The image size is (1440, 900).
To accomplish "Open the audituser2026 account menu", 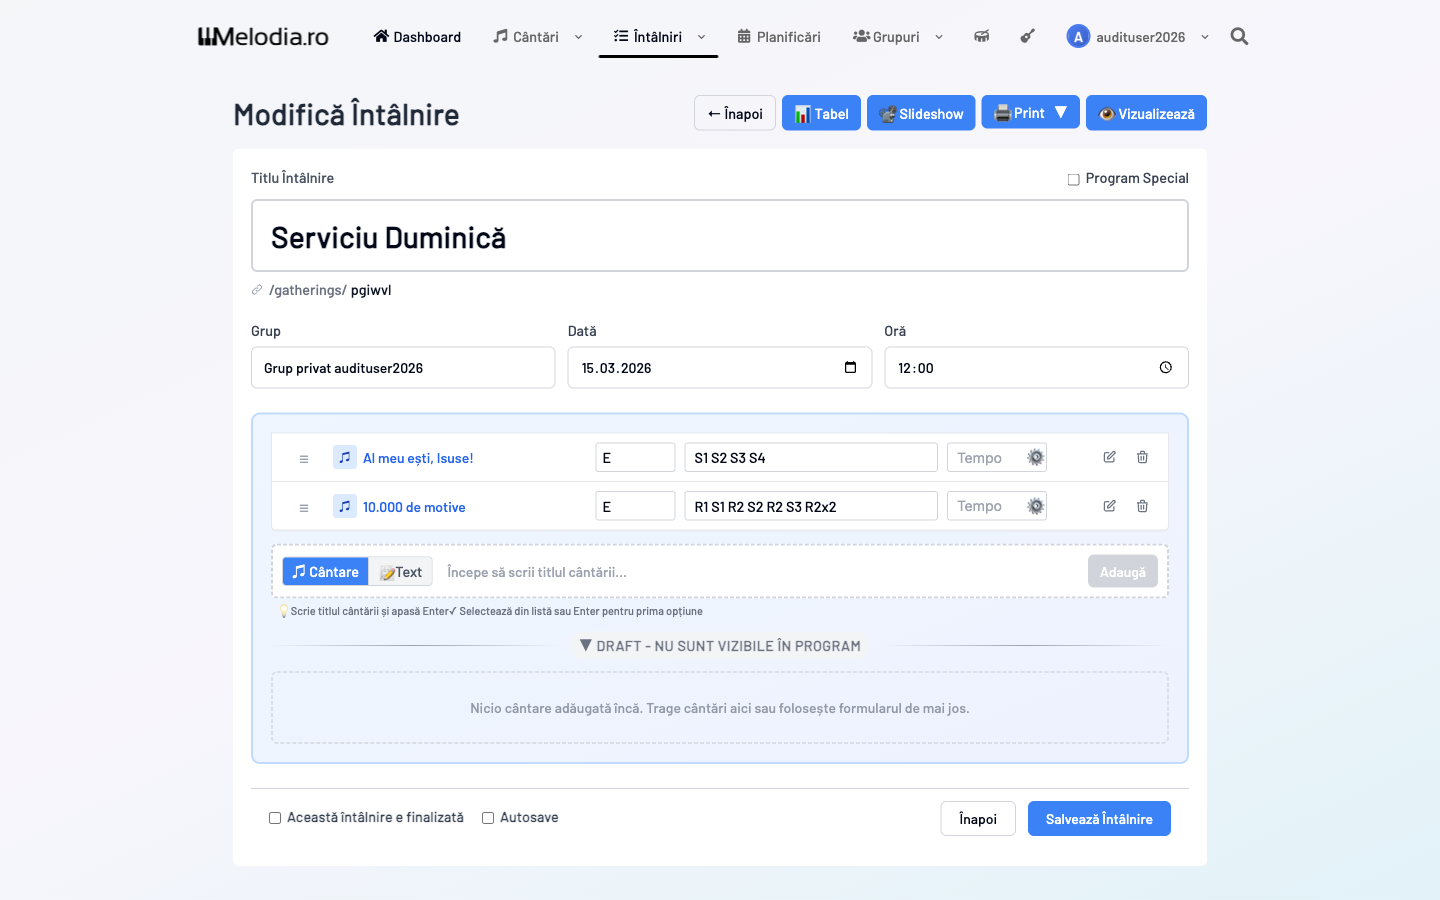I will coord(1138,37).
